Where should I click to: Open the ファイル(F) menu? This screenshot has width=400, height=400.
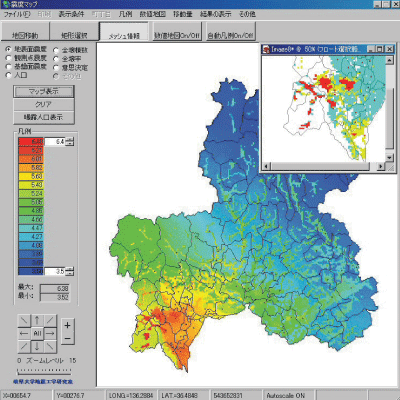click(x=17, y=14)
